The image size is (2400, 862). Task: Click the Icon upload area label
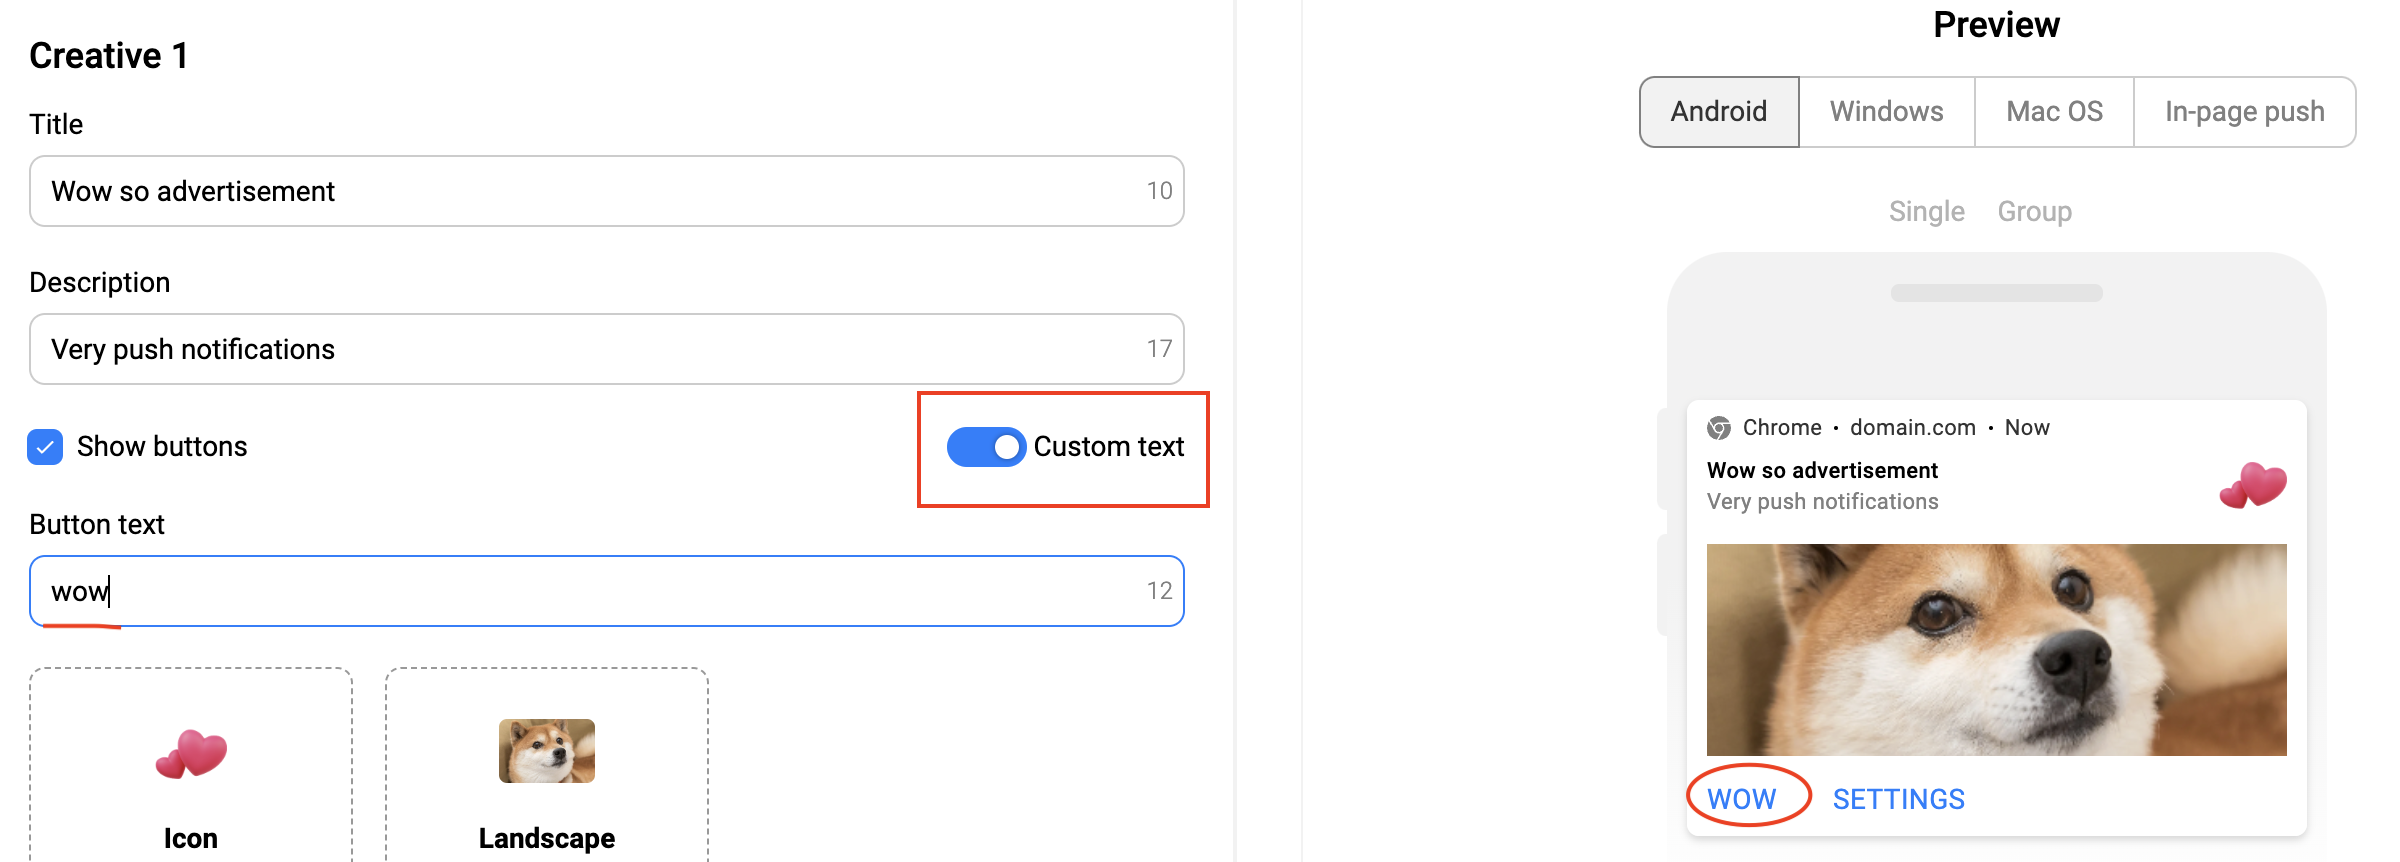pyautogui.click(x=191, y=838)
